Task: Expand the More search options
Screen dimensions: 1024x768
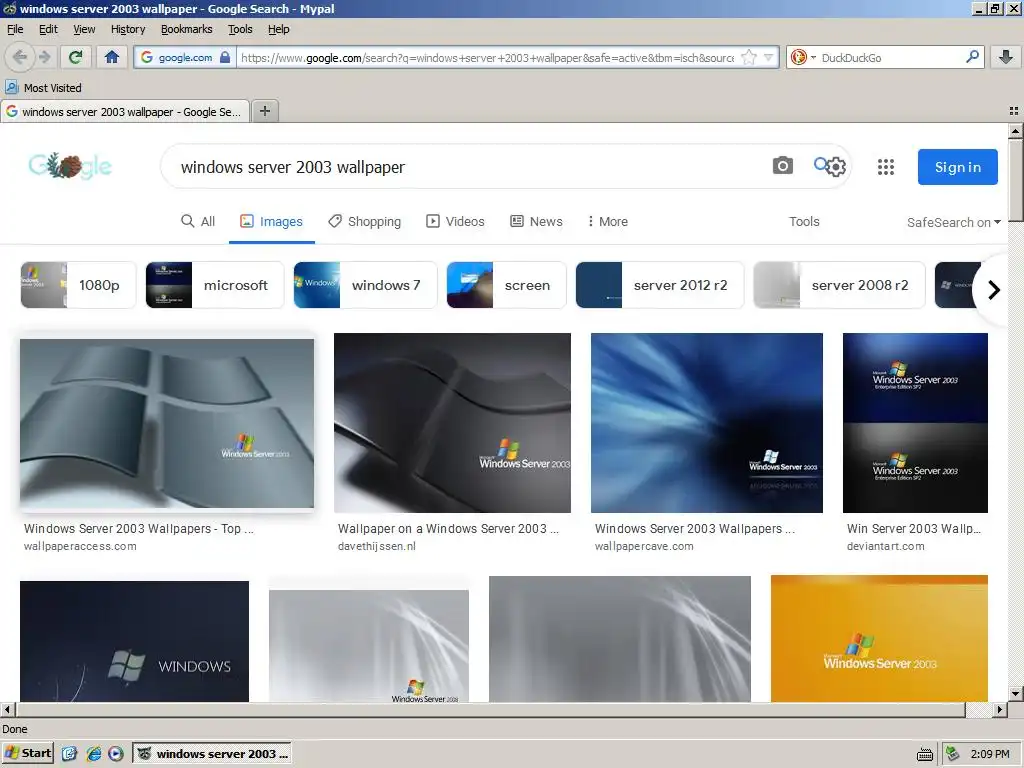Action: coord(608,221)
